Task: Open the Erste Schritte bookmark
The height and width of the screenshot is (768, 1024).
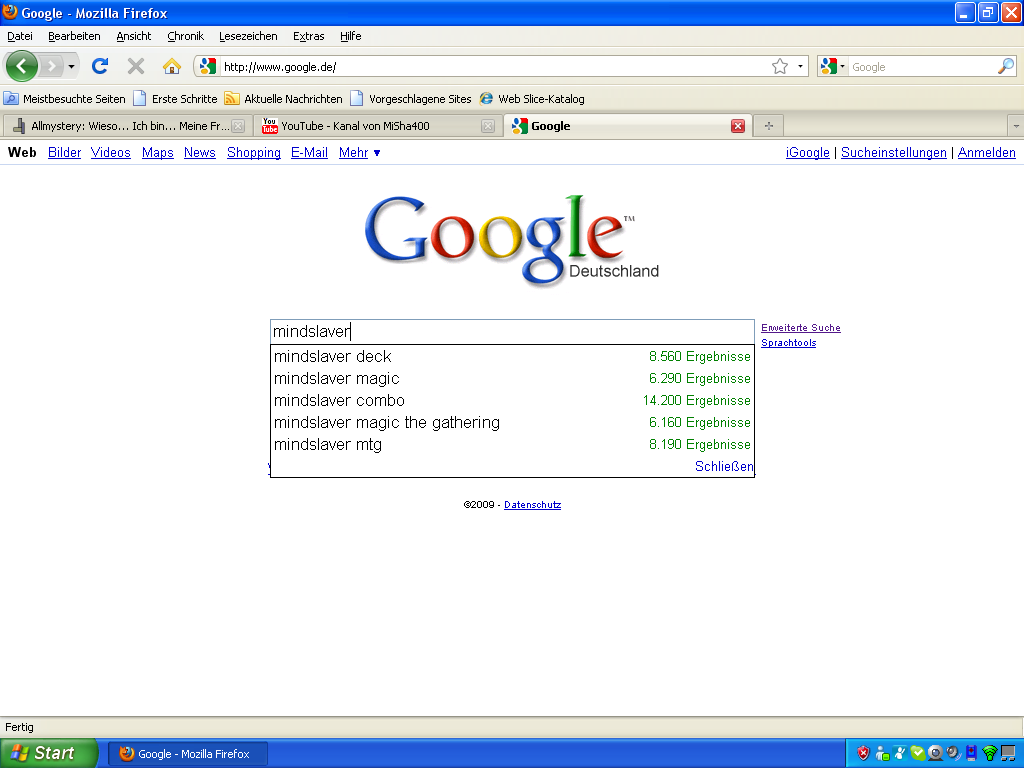Action: pyautogui.click(x=175, y=99)
